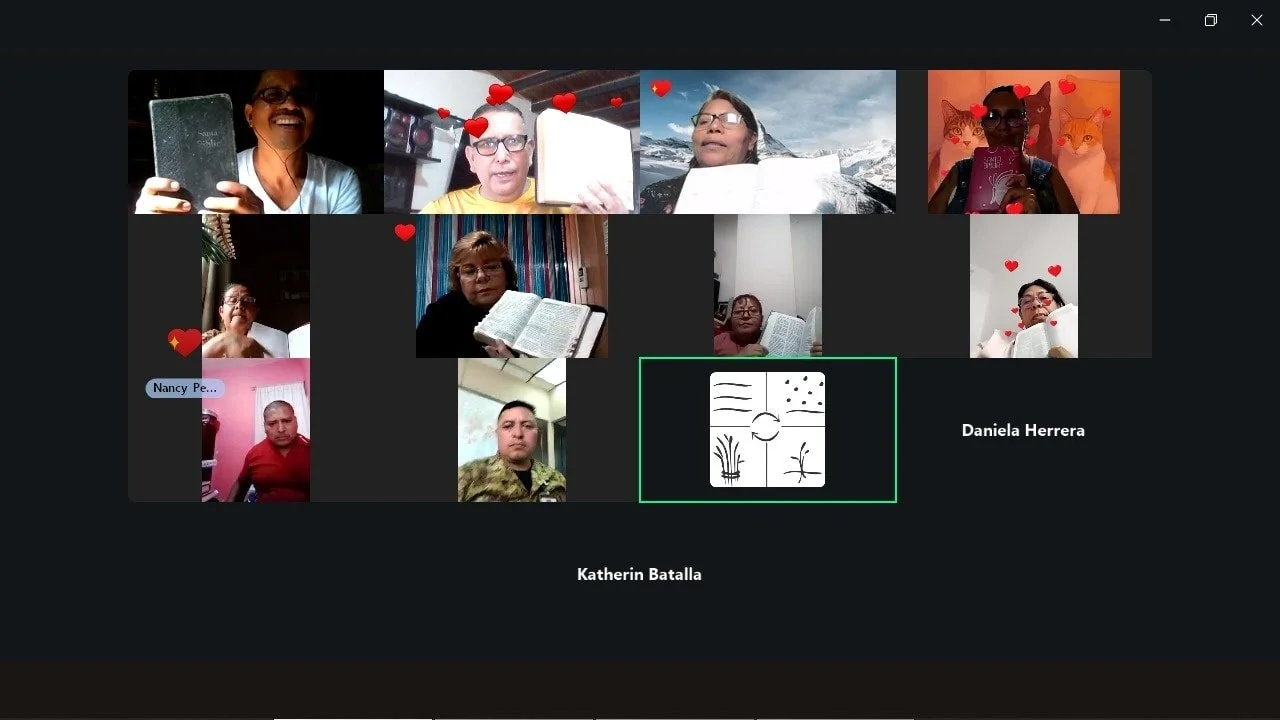Click the Nancy Pe... name label
Screen dimensions: 1280x720
tap(185, 388)
